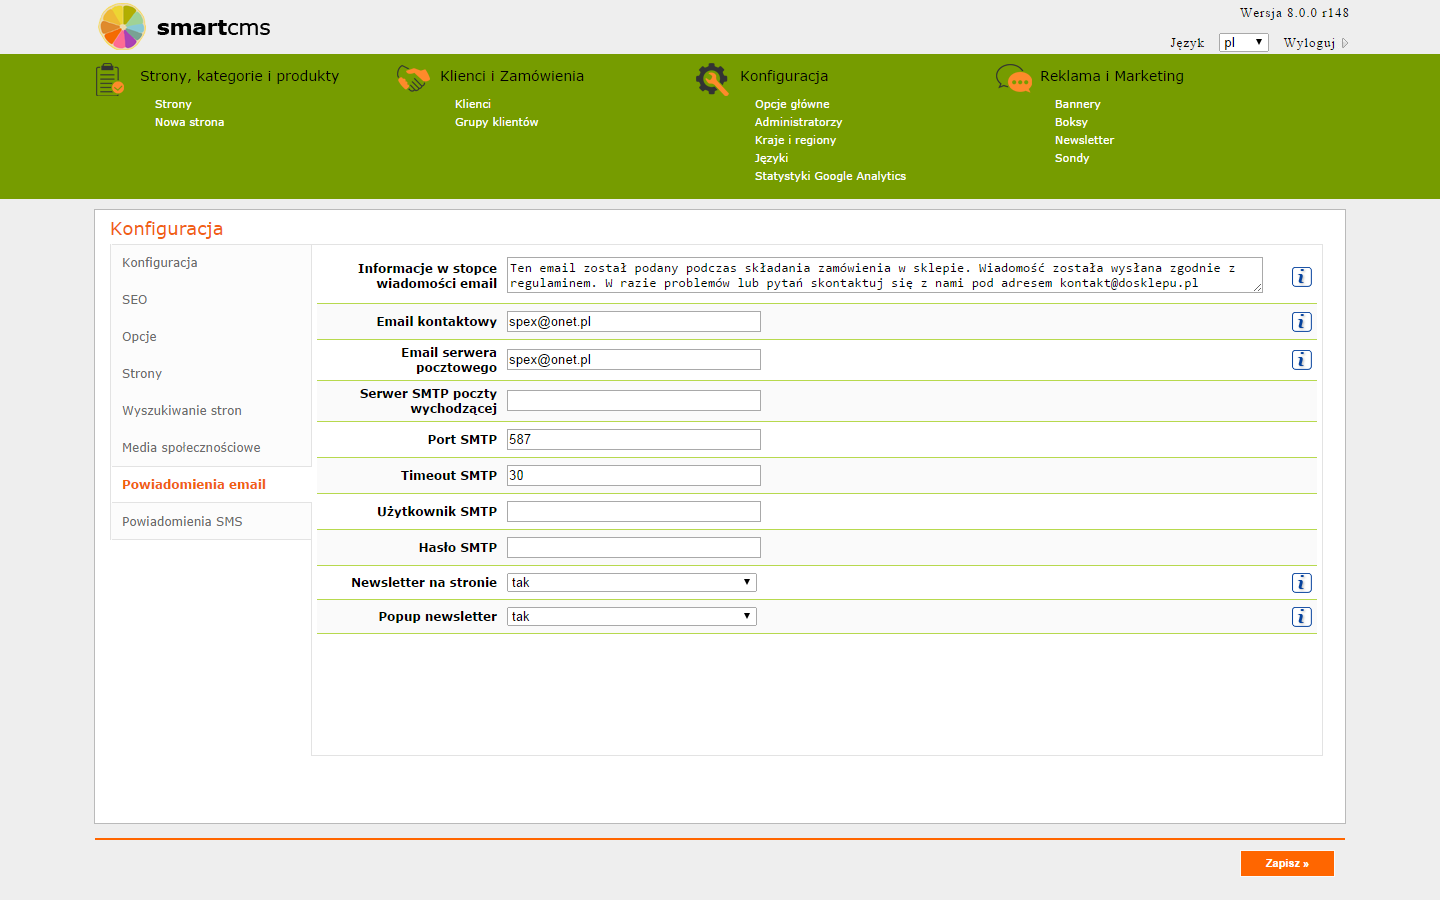
Task: Click the Hasło SMTP input field
Action: (634, 548)
